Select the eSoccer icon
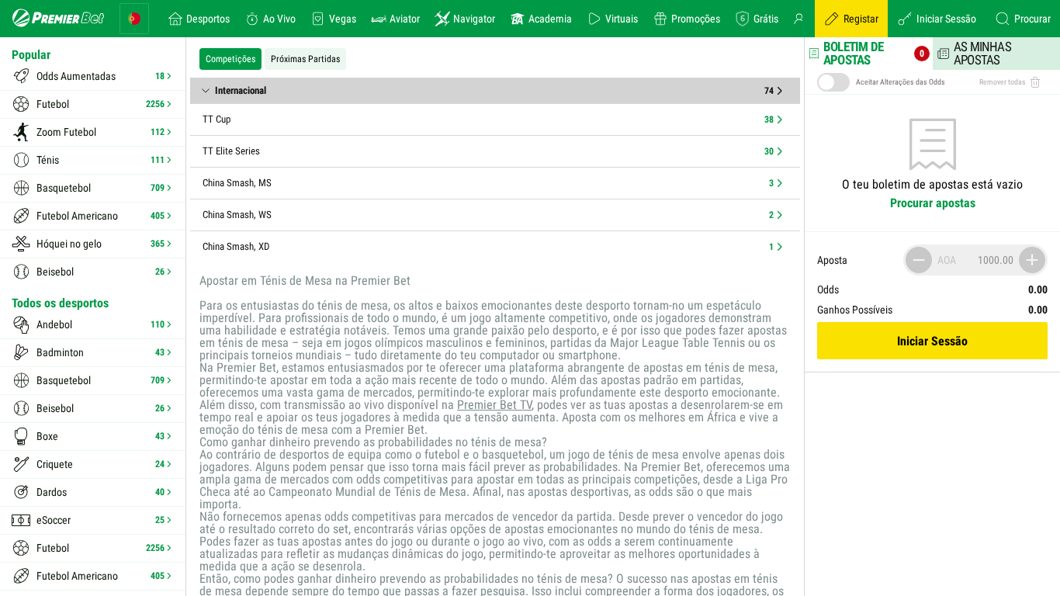The width and height of the screenshot is (1060, 596). pyautogui.click(x=21, y=520)
